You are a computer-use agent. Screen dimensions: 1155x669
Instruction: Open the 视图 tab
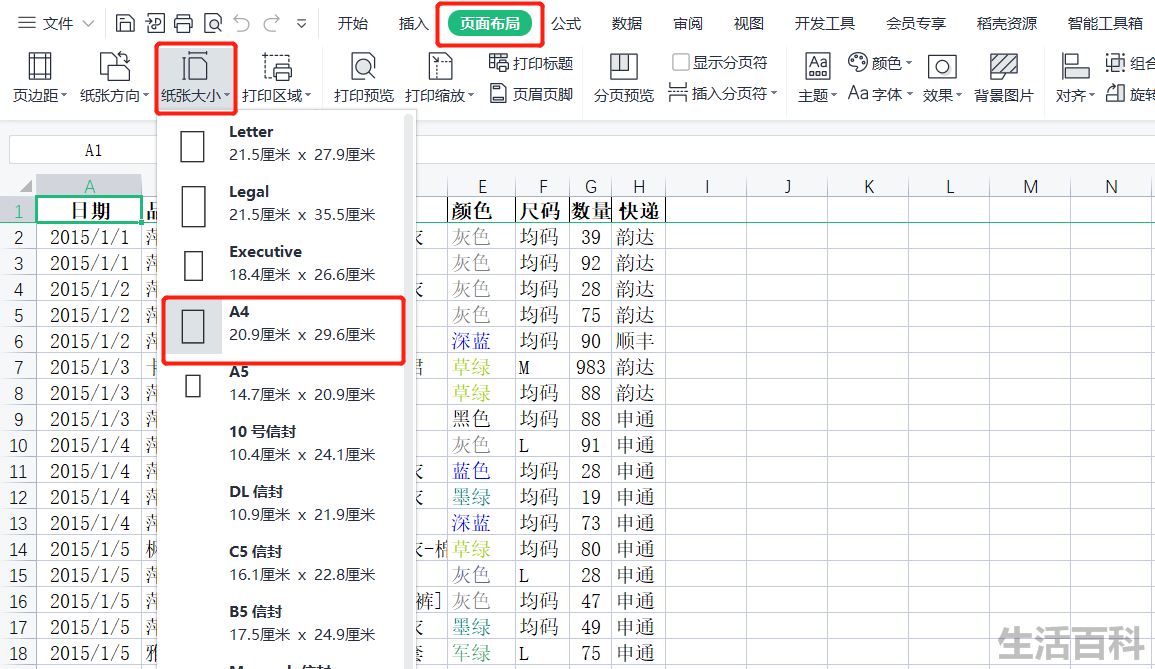point(748,24)
